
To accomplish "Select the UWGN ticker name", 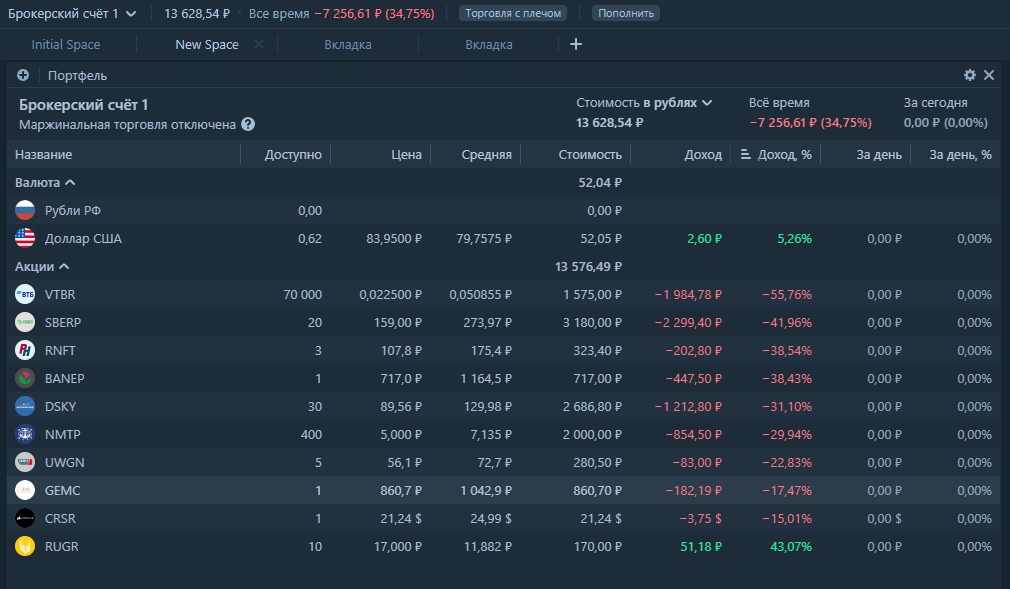I will point(64,463).
